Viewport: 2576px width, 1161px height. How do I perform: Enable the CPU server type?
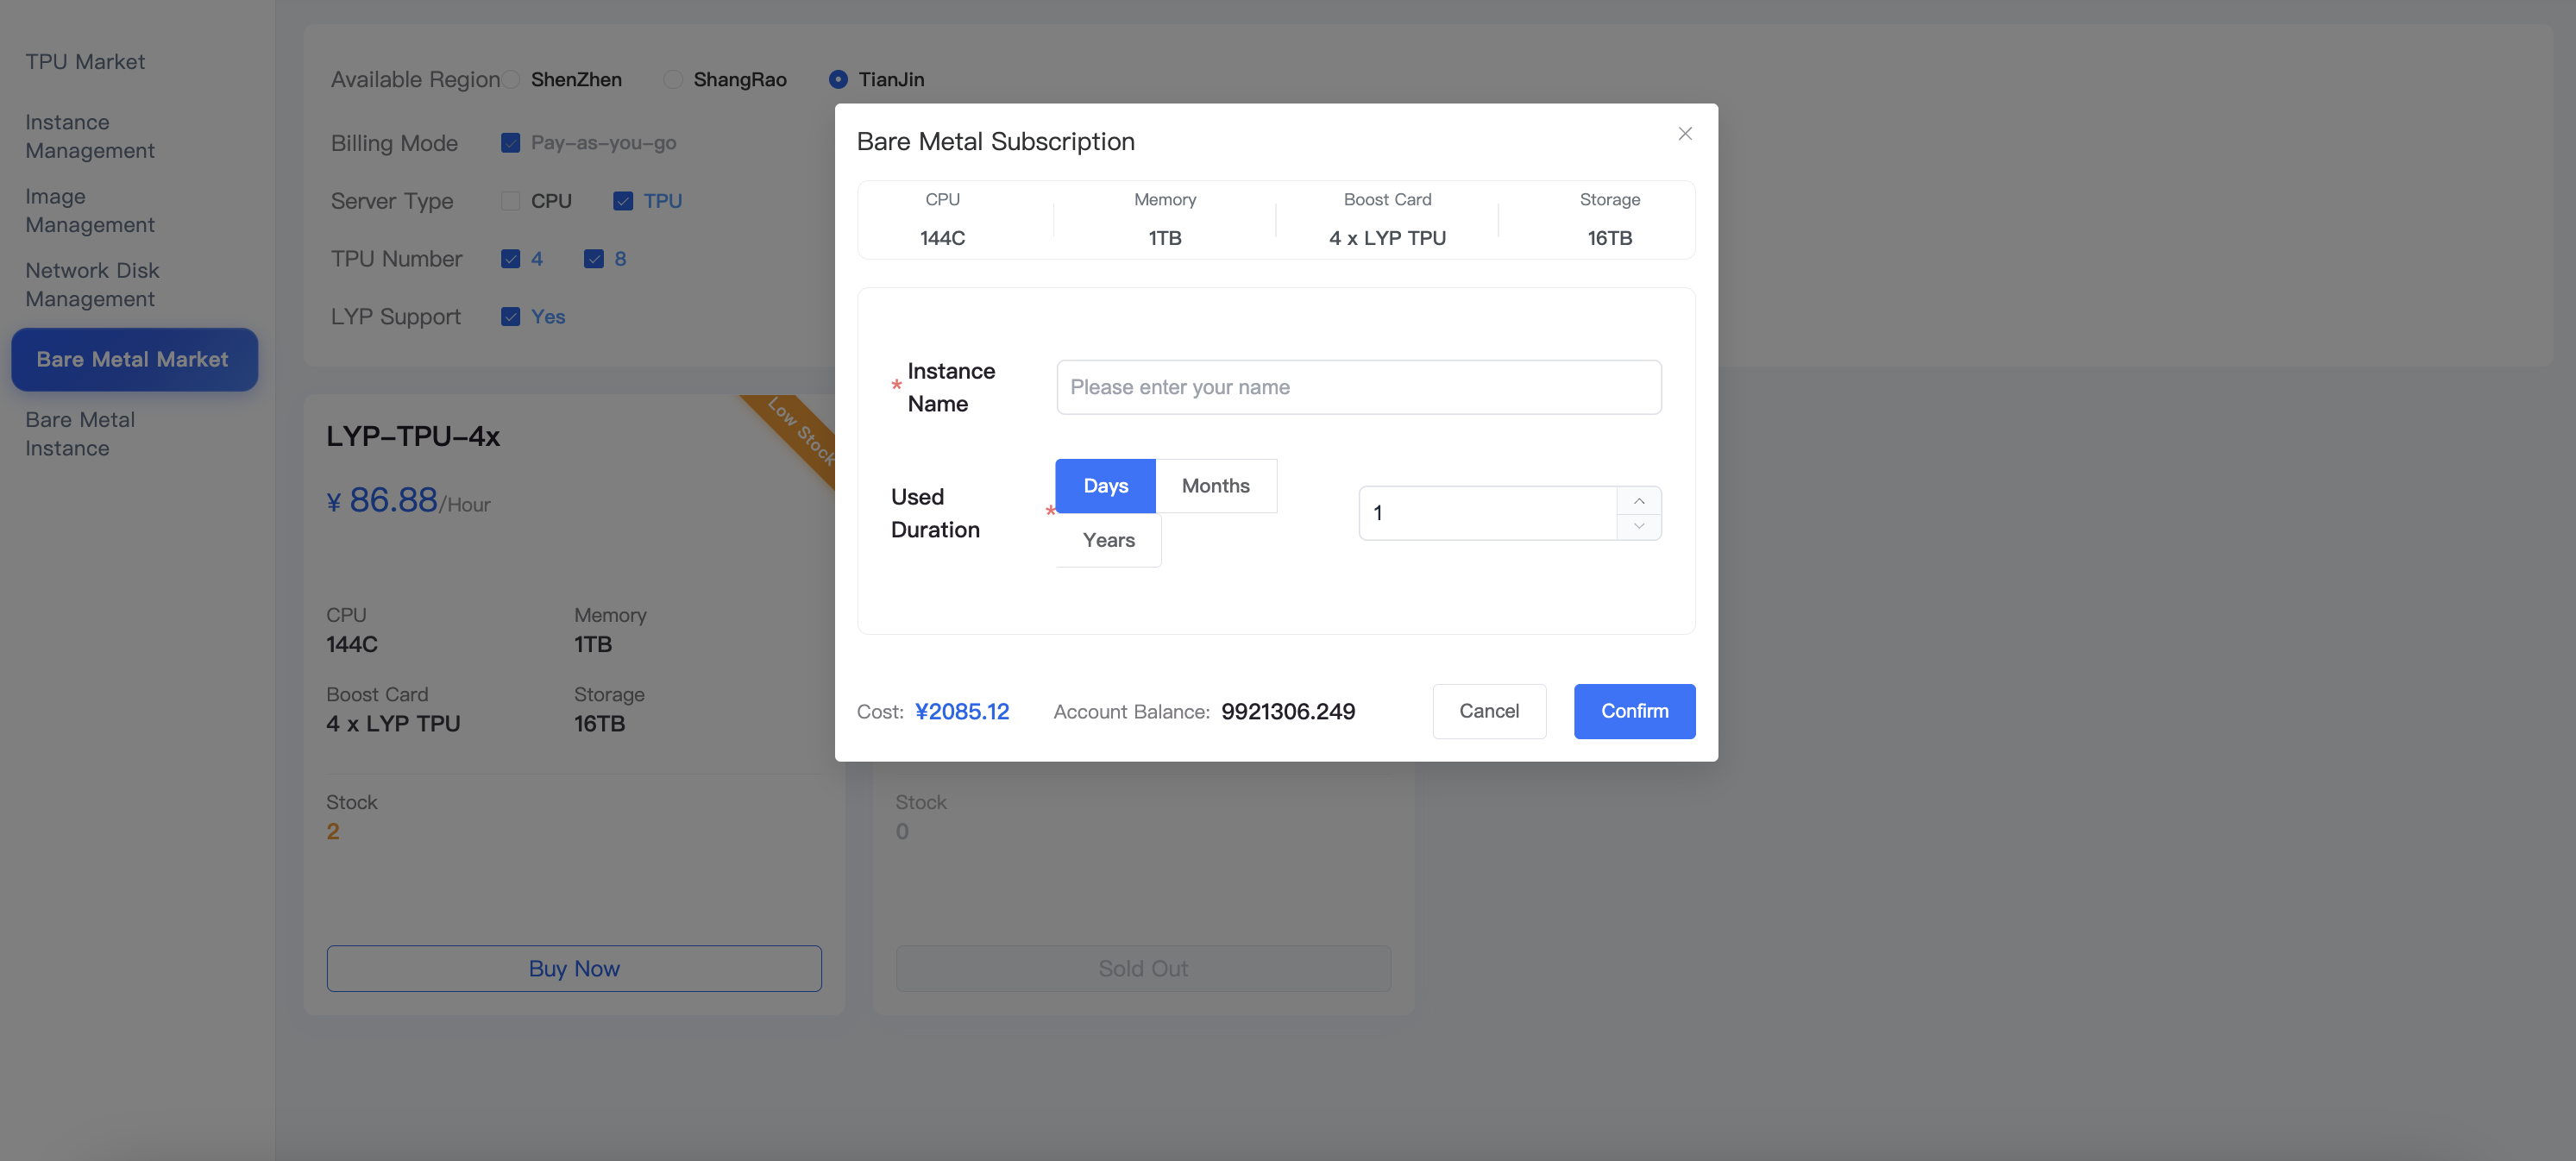click(510, 200)
